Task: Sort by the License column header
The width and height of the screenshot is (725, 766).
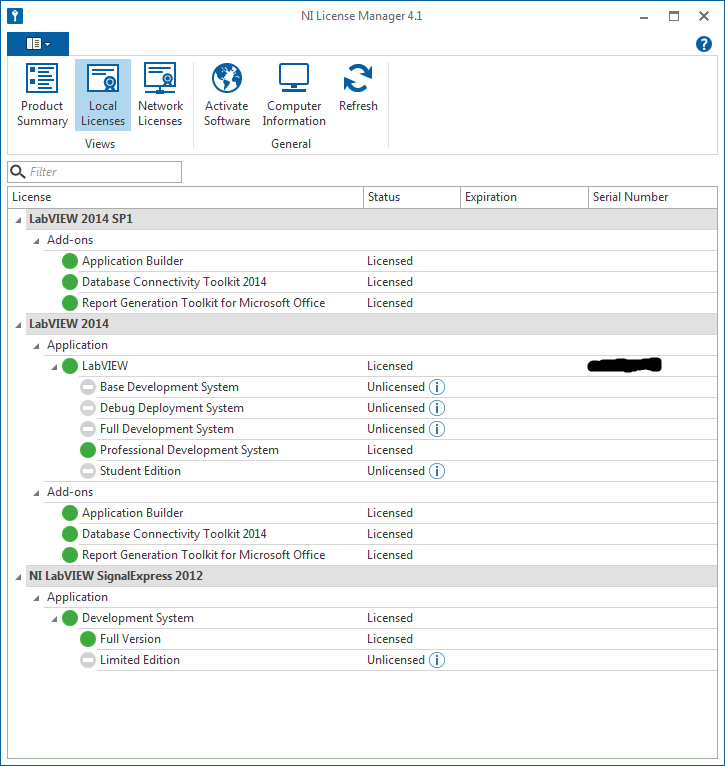Action: pyautogui.click(x=186, y=197)
